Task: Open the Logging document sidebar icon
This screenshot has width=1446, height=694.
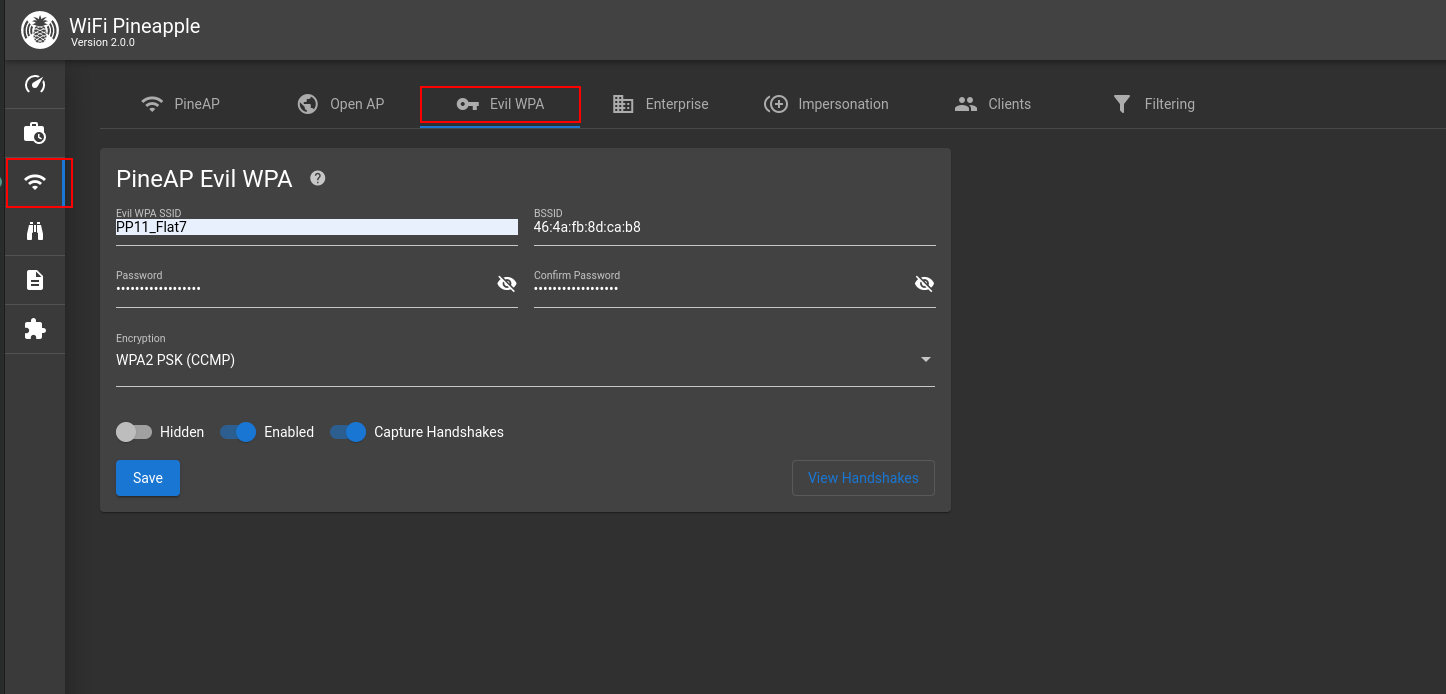Action: click(x=35, y=280)
